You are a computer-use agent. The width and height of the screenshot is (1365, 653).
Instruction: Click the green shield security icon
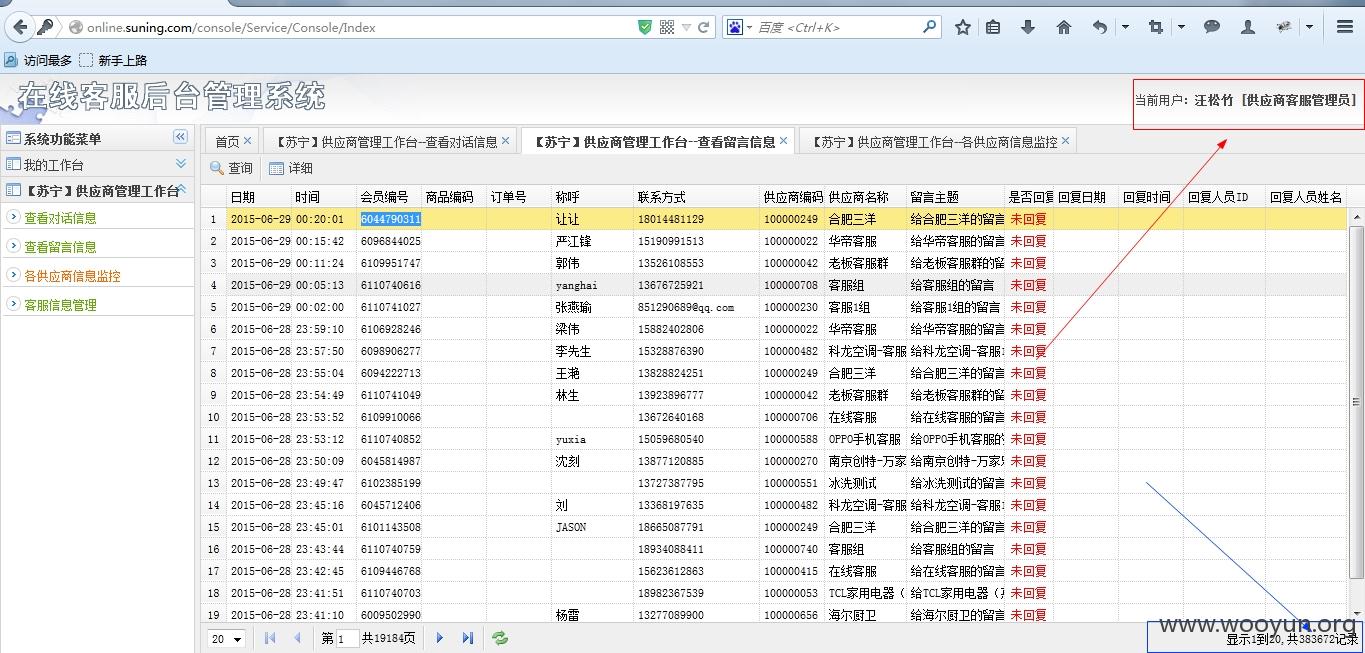coord(645,27)
